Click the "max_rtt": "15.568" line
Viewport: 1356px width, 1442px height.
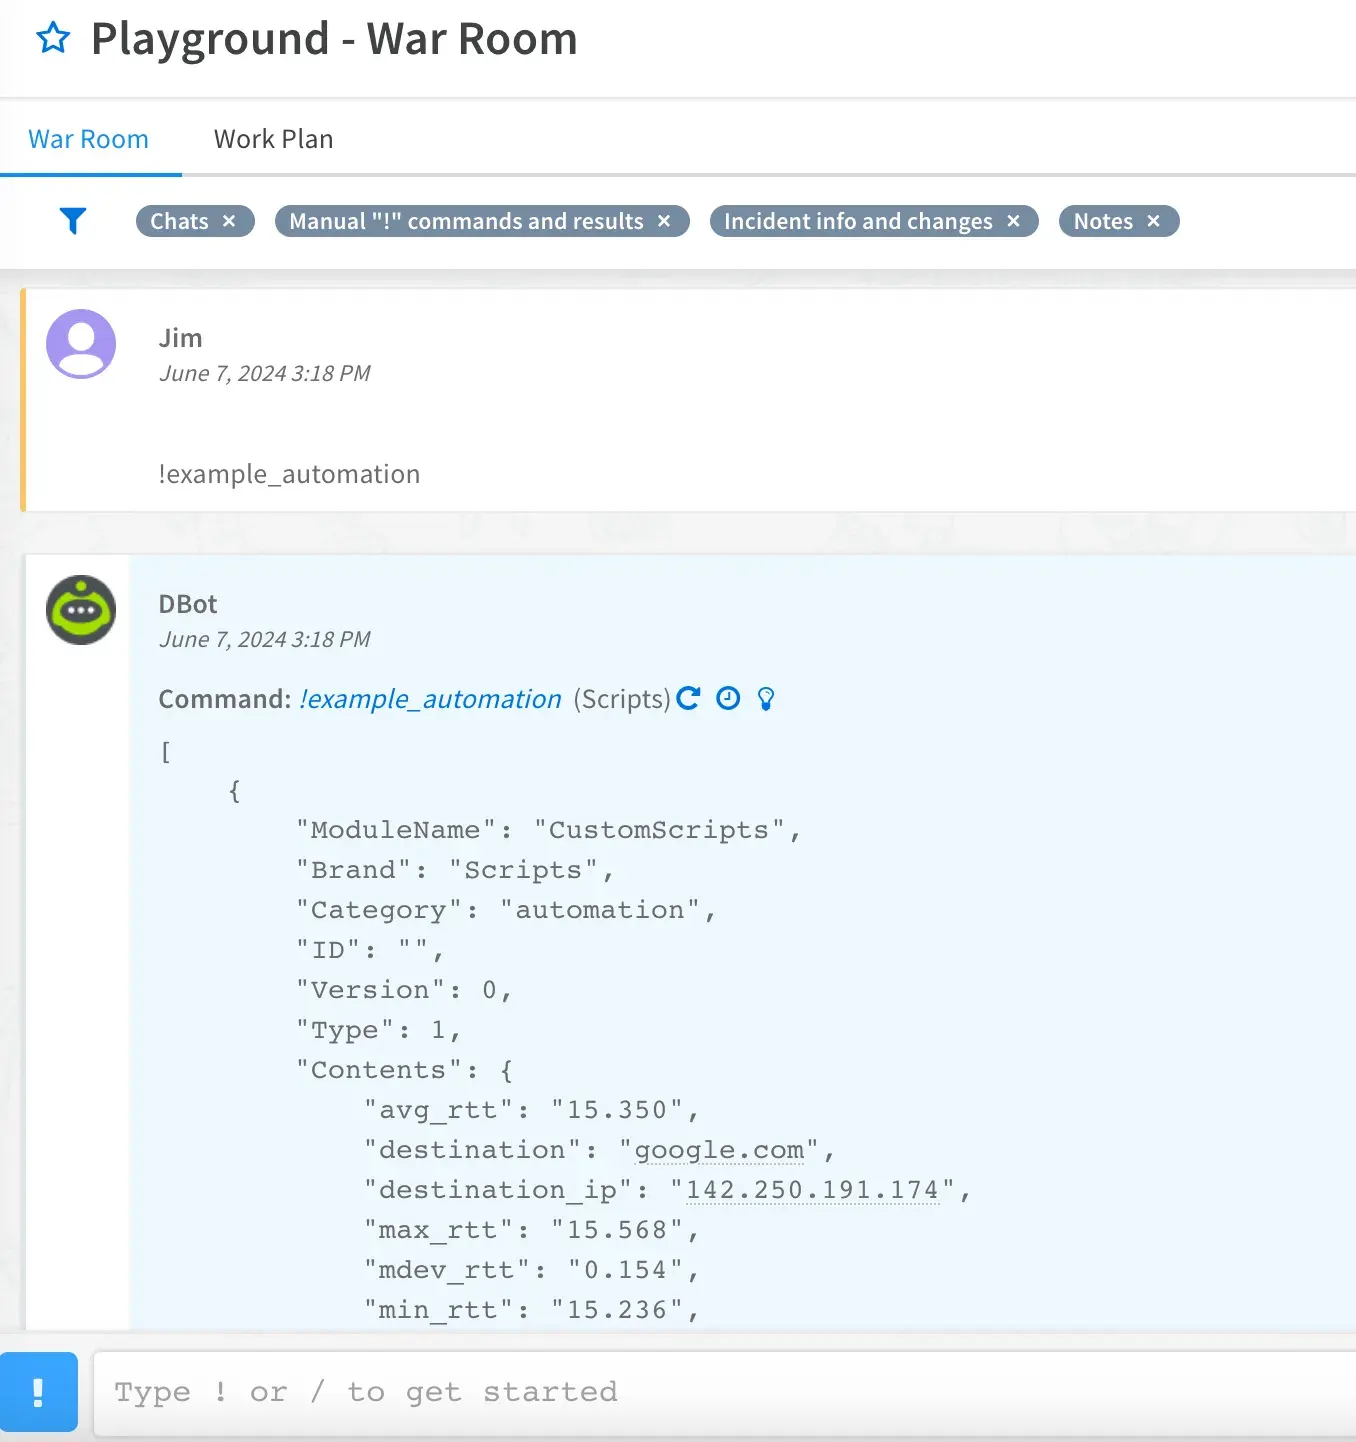[x=531, y=1230]
